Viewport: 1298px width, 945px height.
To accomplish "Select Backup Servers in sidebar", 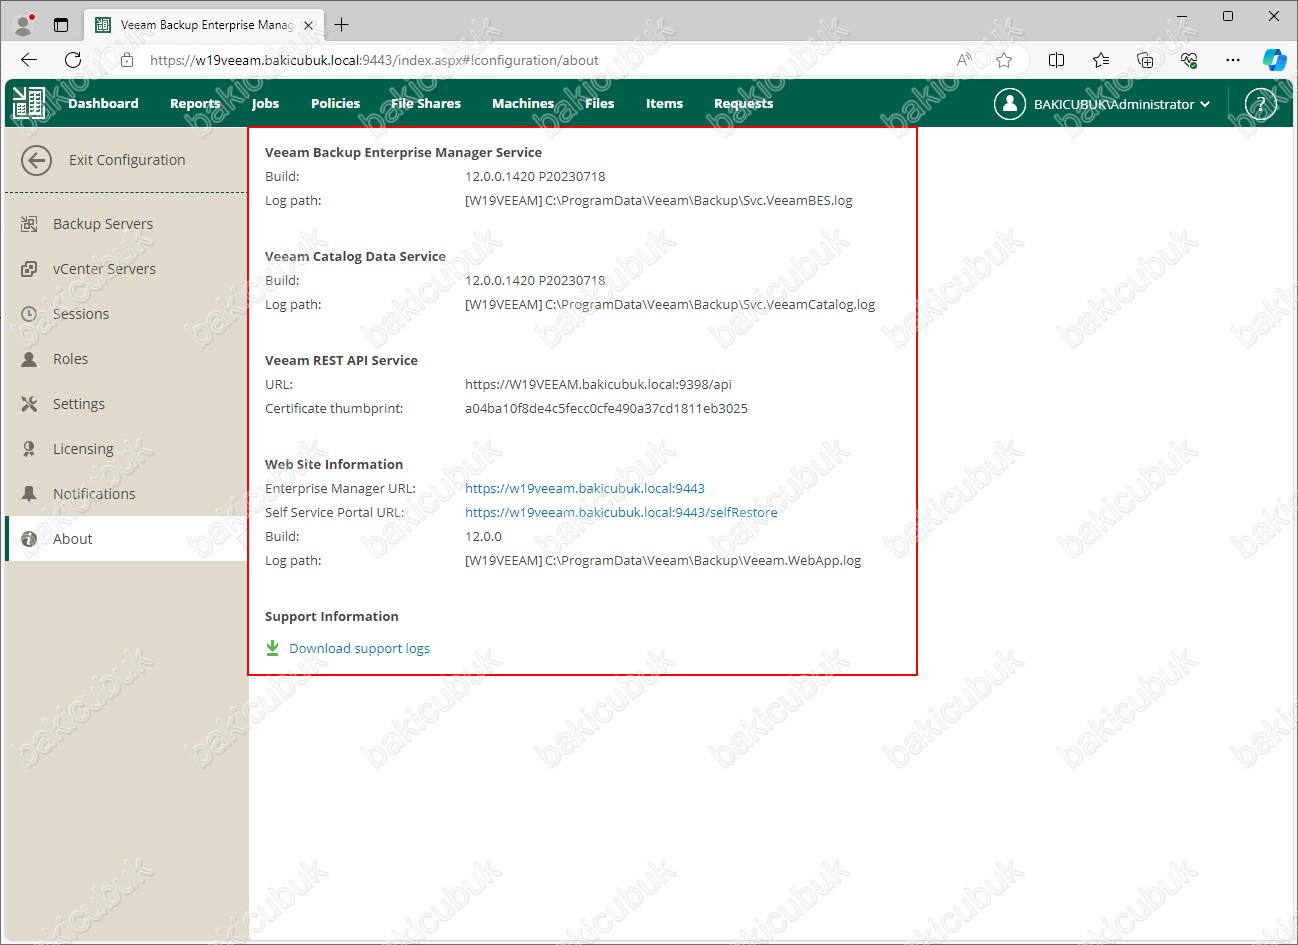I will [x=126, y=224].
